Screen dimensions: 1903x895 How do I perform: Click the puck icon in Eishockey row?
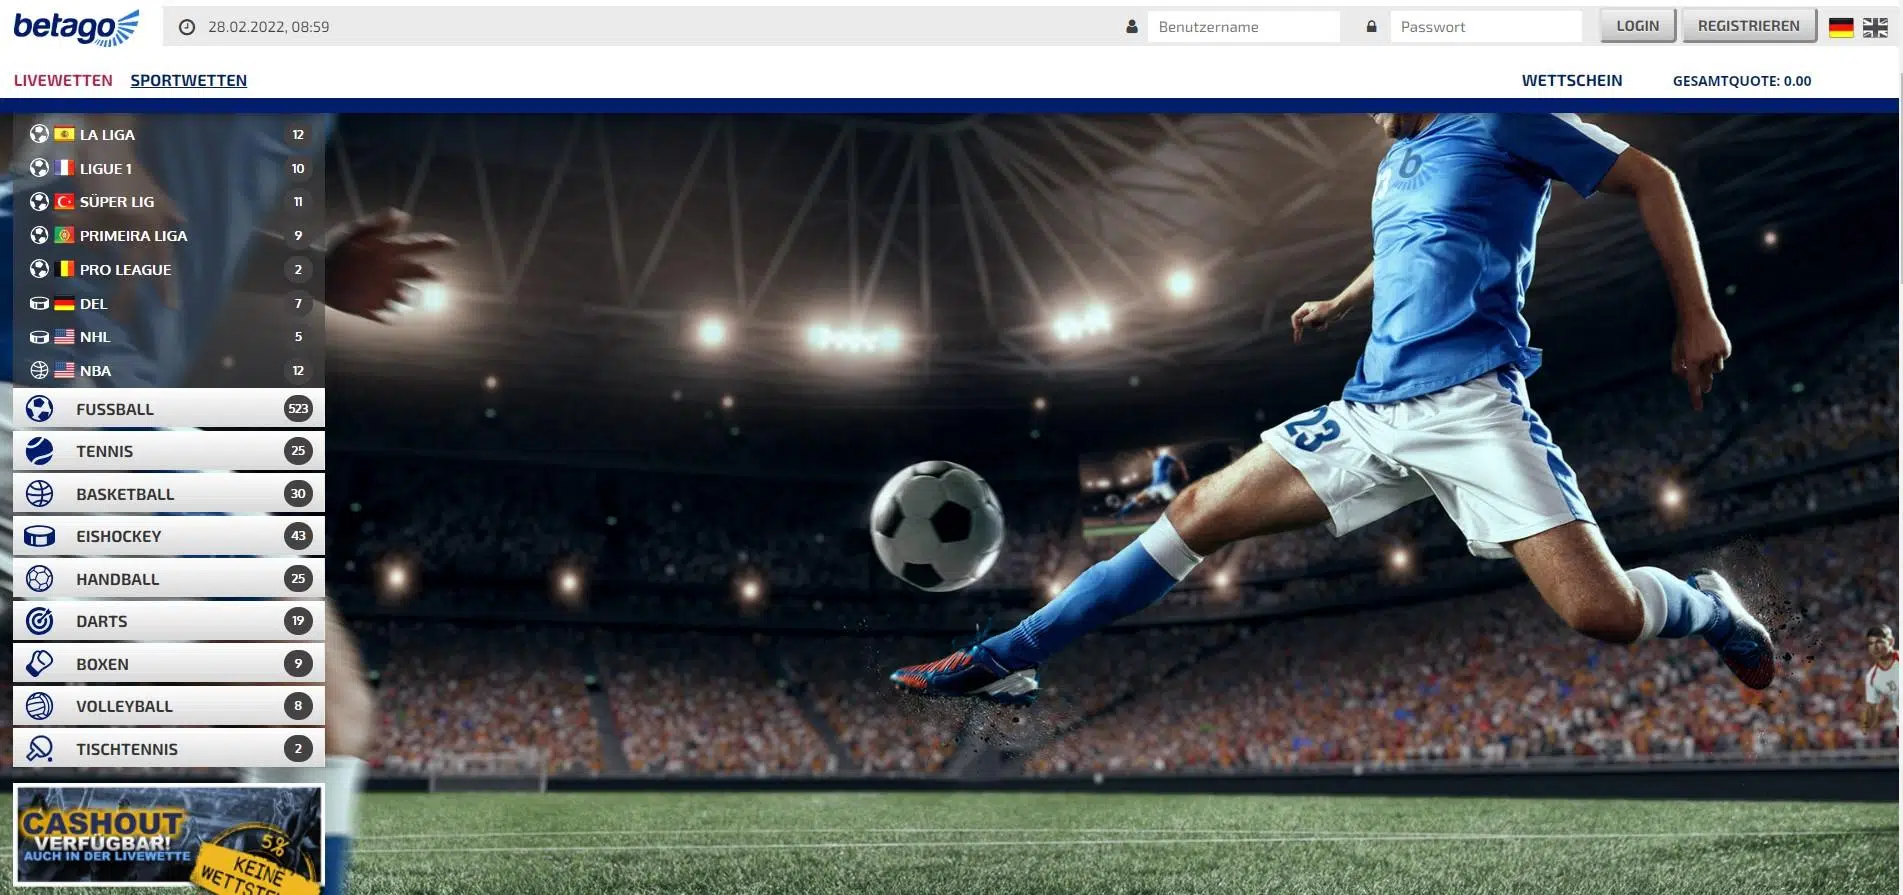coord(40,536)
